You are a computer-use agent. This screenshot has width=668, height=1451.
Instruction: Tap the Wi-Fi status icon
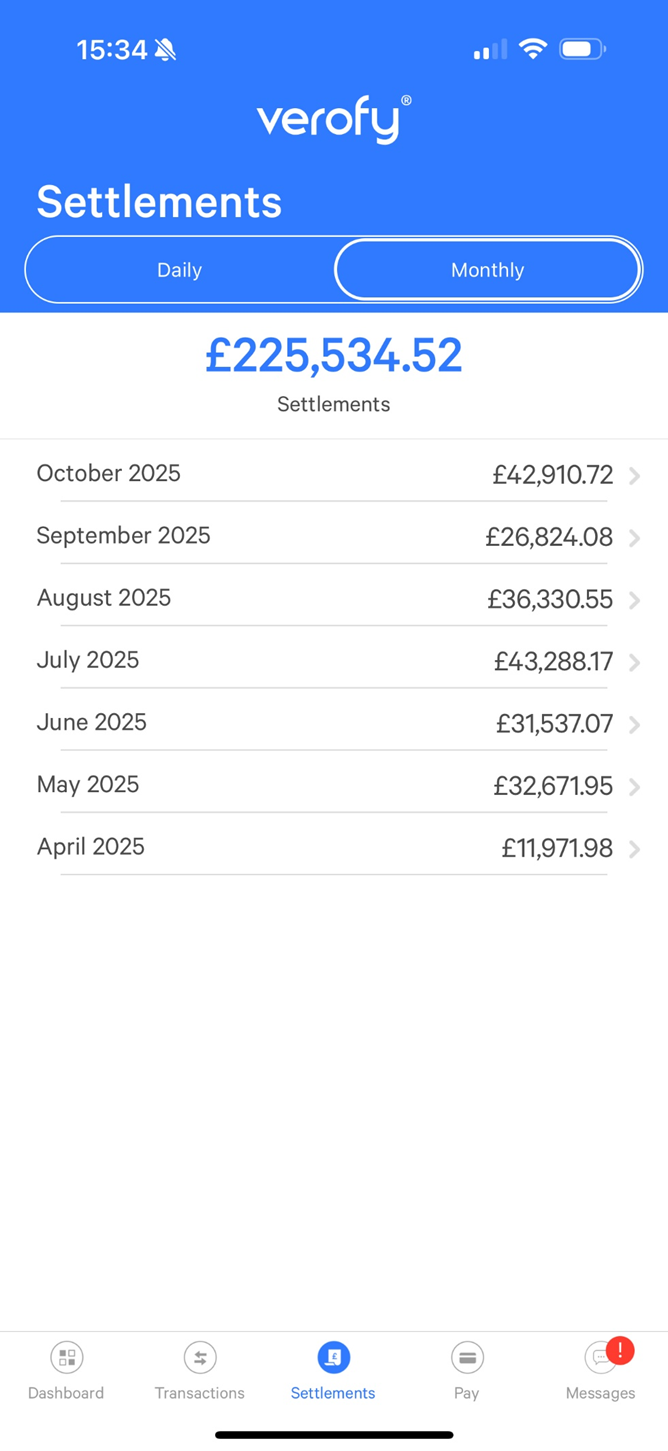[534, 49]
